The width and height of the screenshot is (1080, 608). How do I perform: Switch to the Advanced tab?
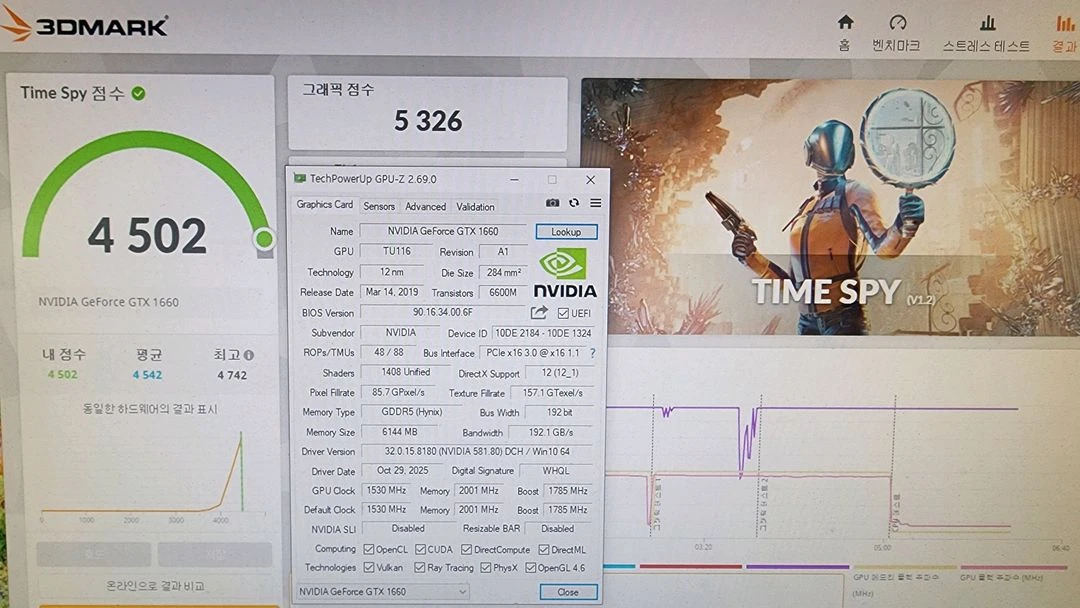[x=425, y=206]
